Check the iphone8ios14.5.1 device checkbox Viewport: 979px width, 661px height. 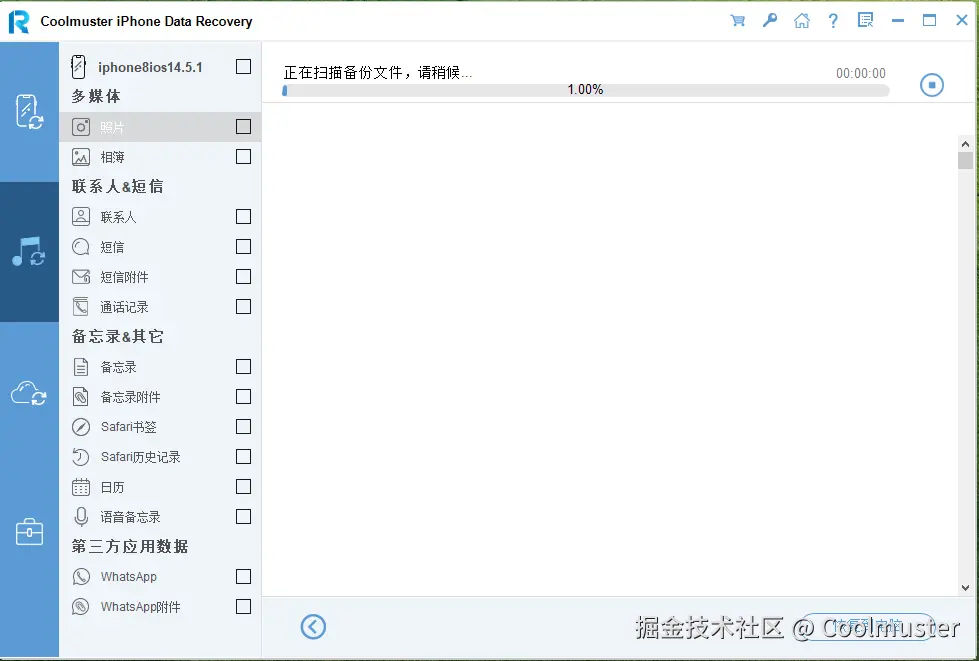pyautogui.click(x=243, y=66)
